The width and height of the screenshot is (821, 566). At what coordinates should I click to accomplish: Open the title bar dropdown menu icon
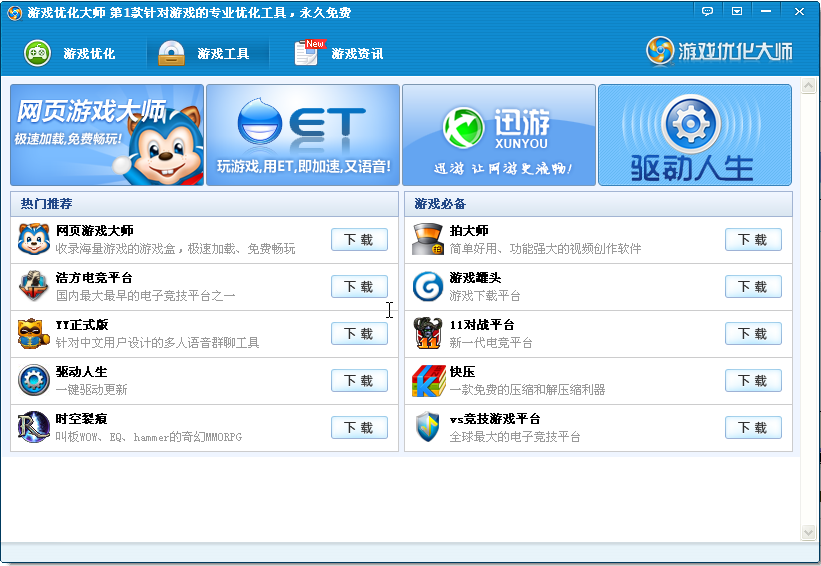[x=737, y=11]
